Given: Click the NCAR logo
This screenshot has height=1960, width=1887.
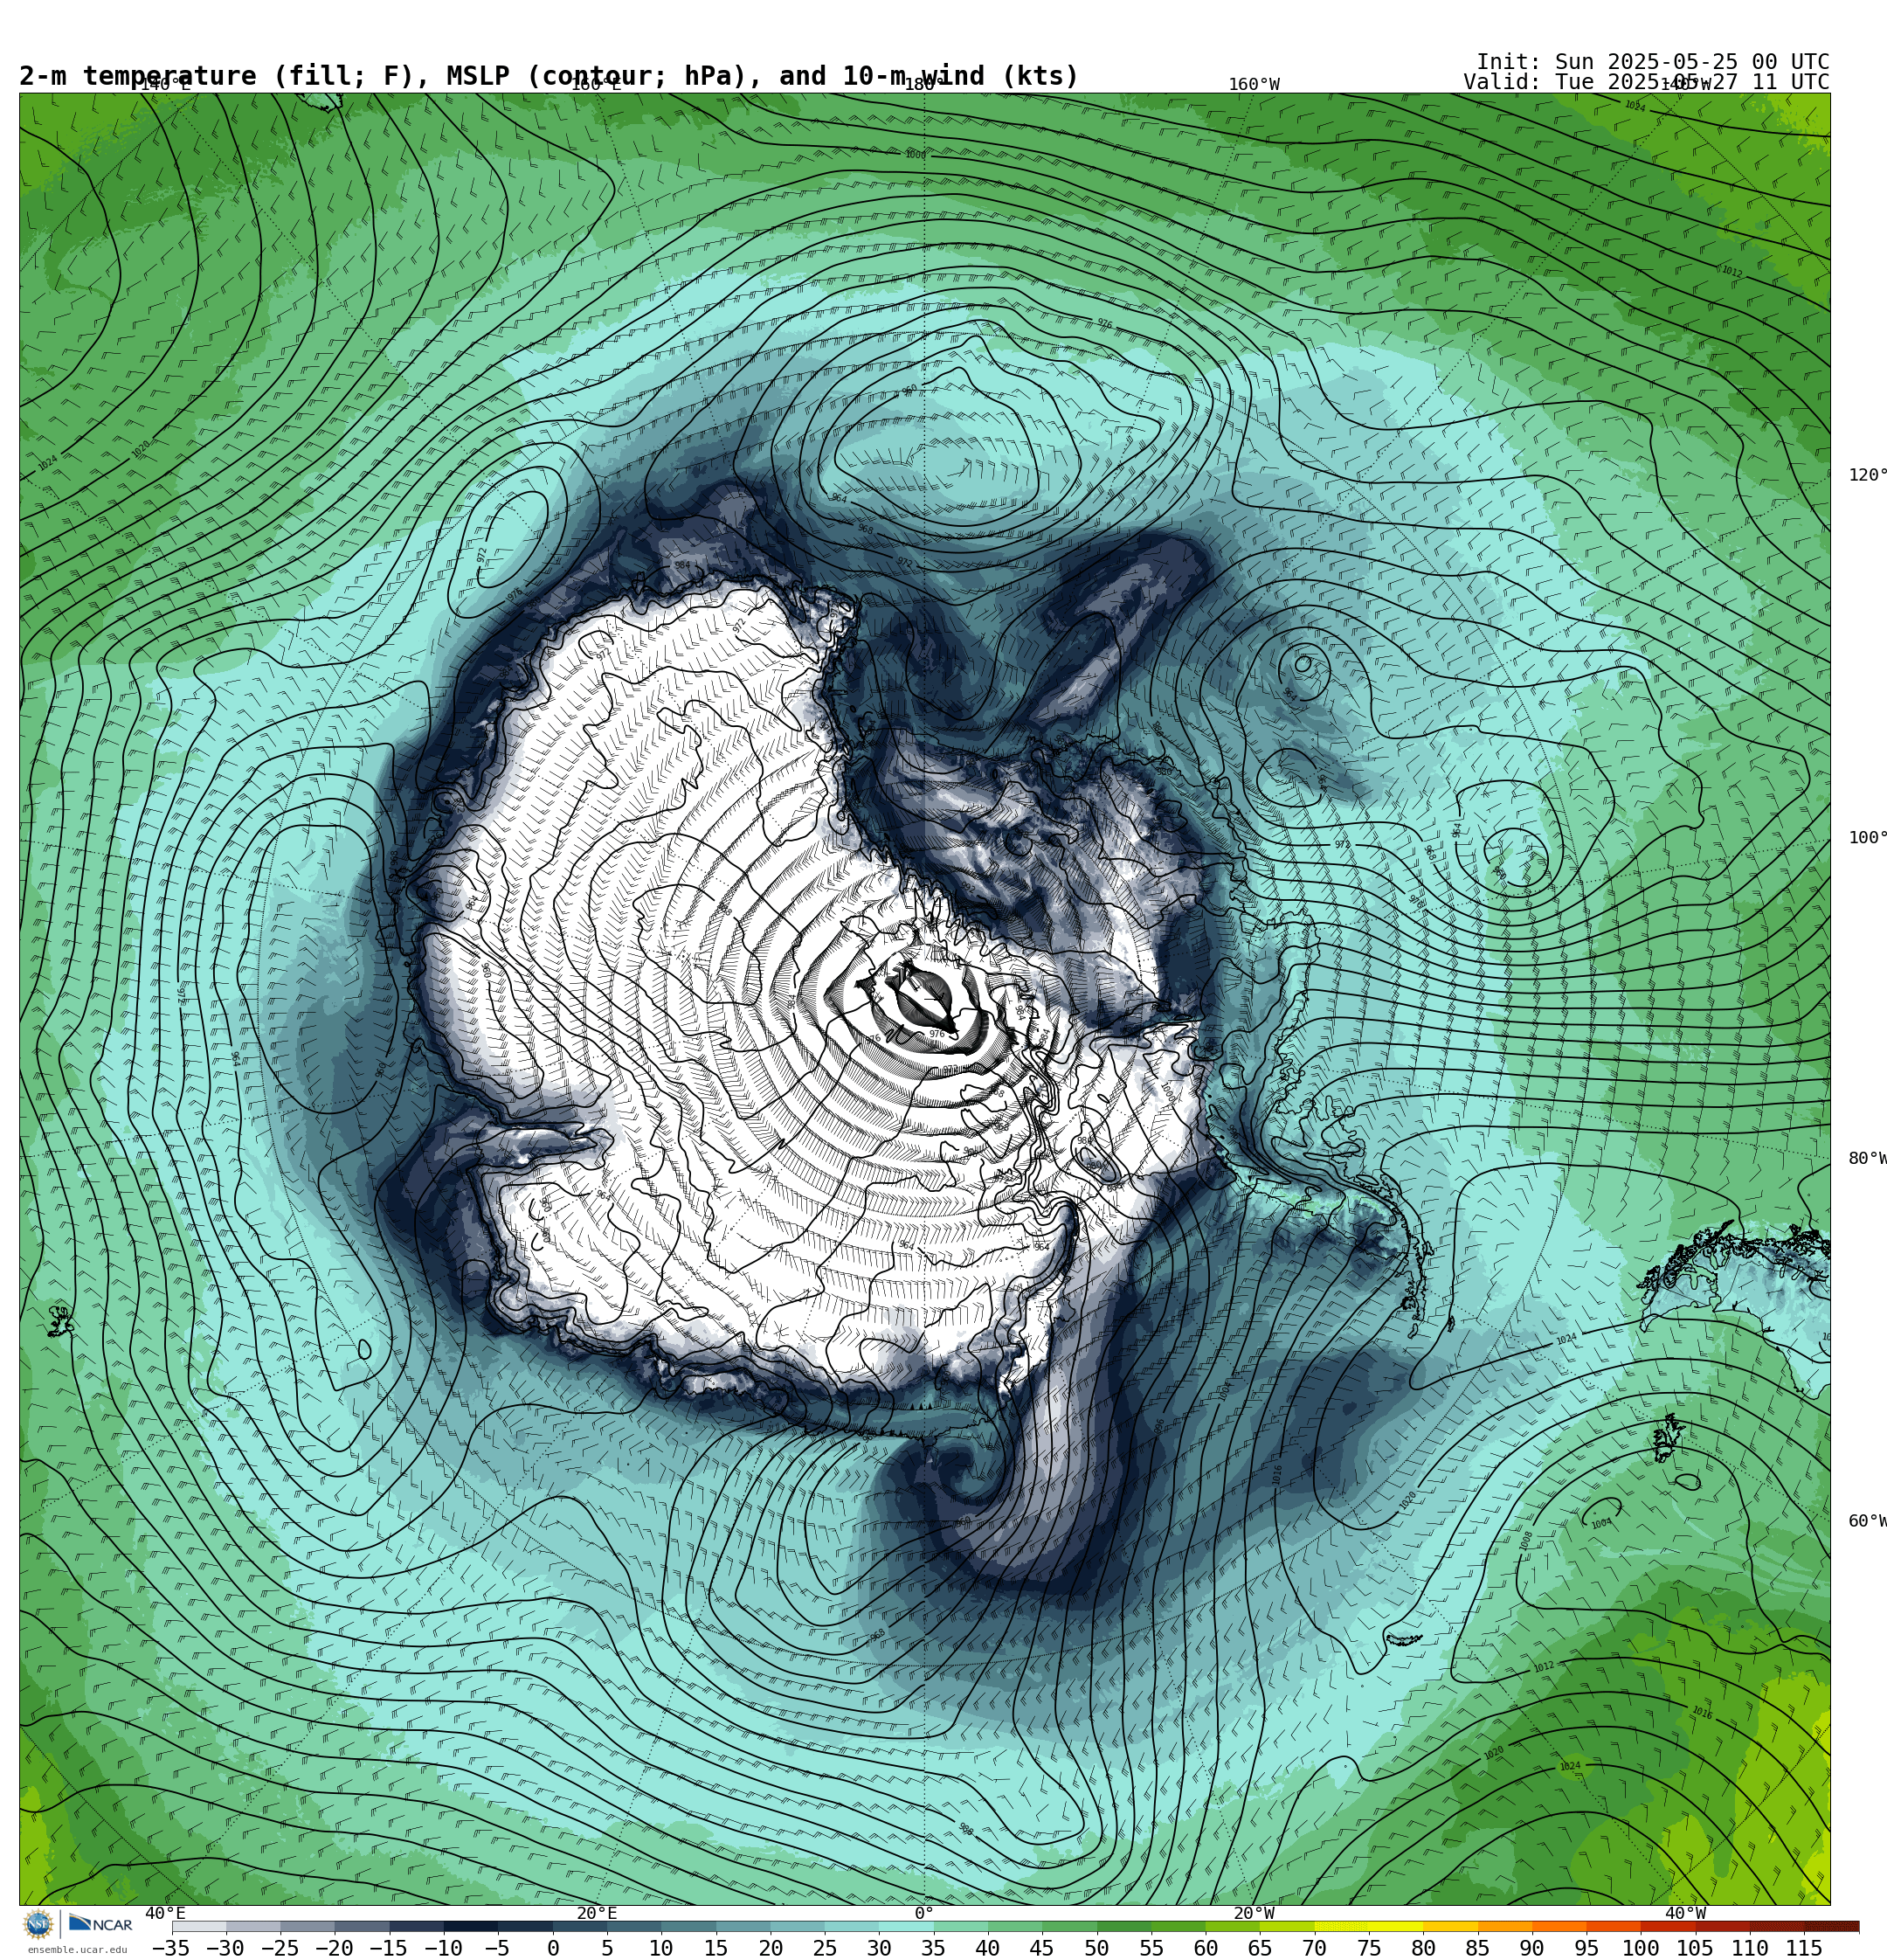Looking at the screenshot, I should coord(100,1924).
